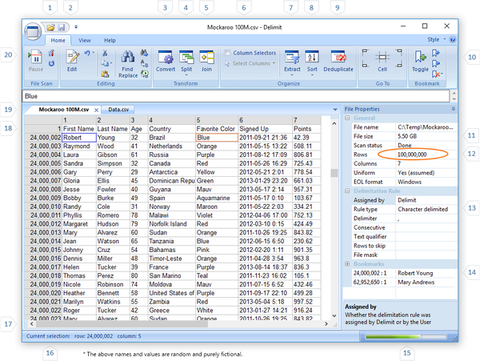Switch to the View ribbon tab
This screenshot has width=480, height=361.
(85, 40)
